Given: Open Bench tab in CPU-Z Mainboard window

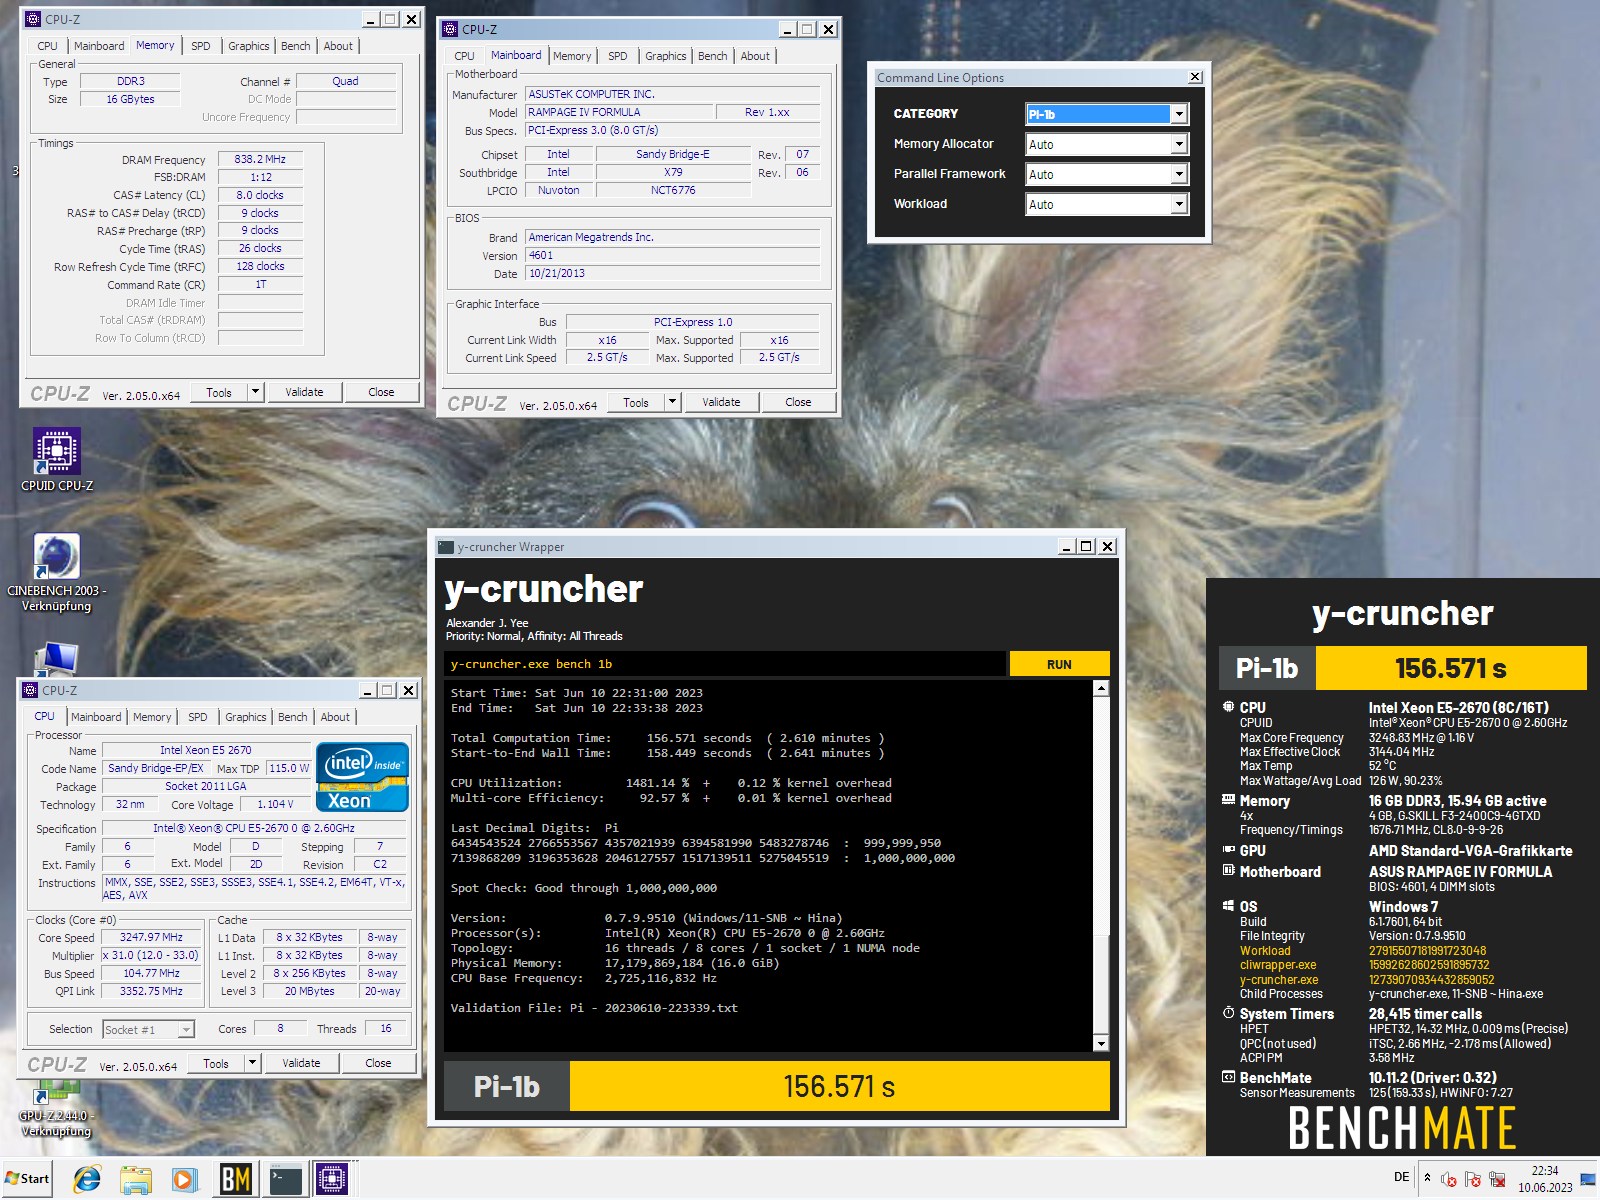Looking at the screenshot, I should coord(712,56).
